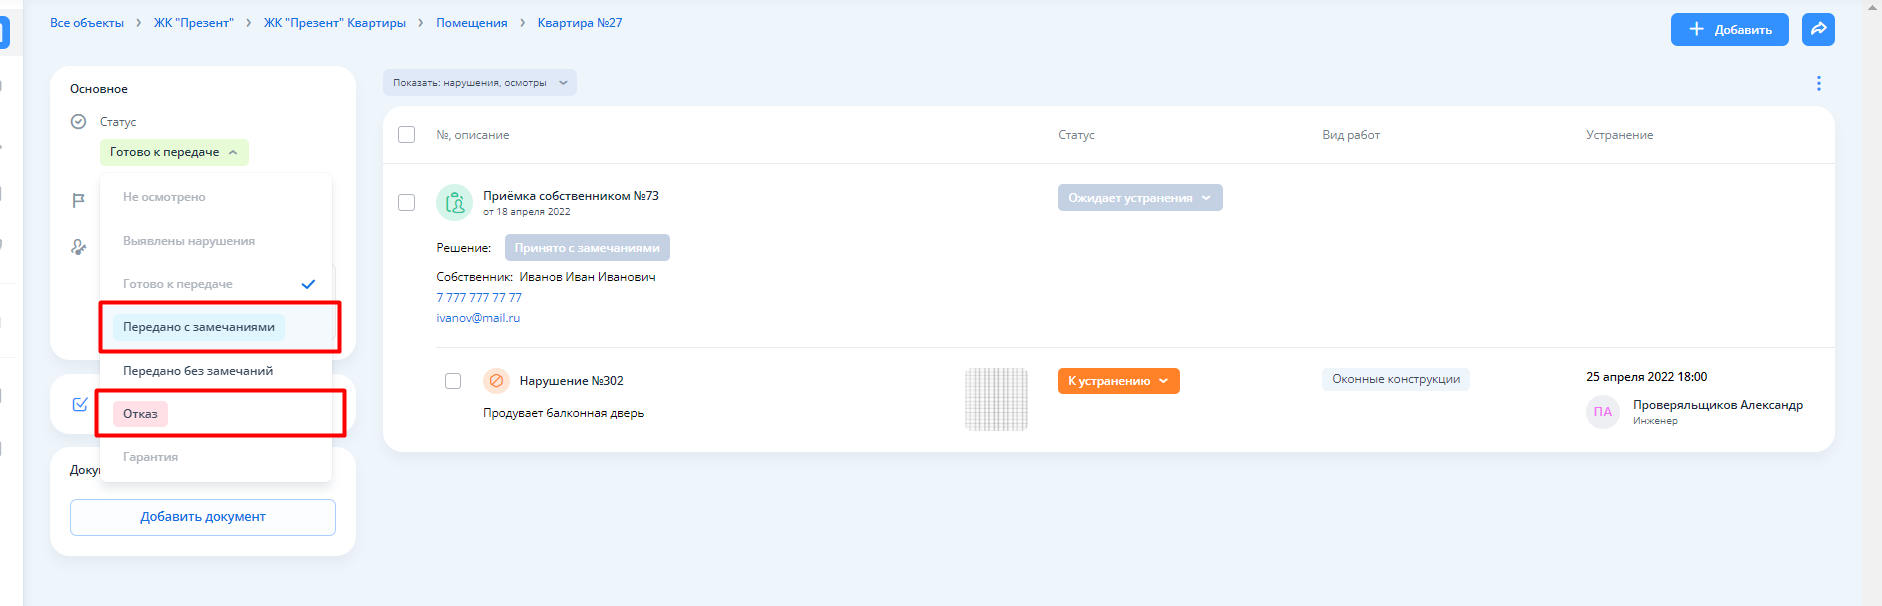Select the checkbox for Нарушение №302
Viewport: 1882px width, 606px height.
click(453, 381)
